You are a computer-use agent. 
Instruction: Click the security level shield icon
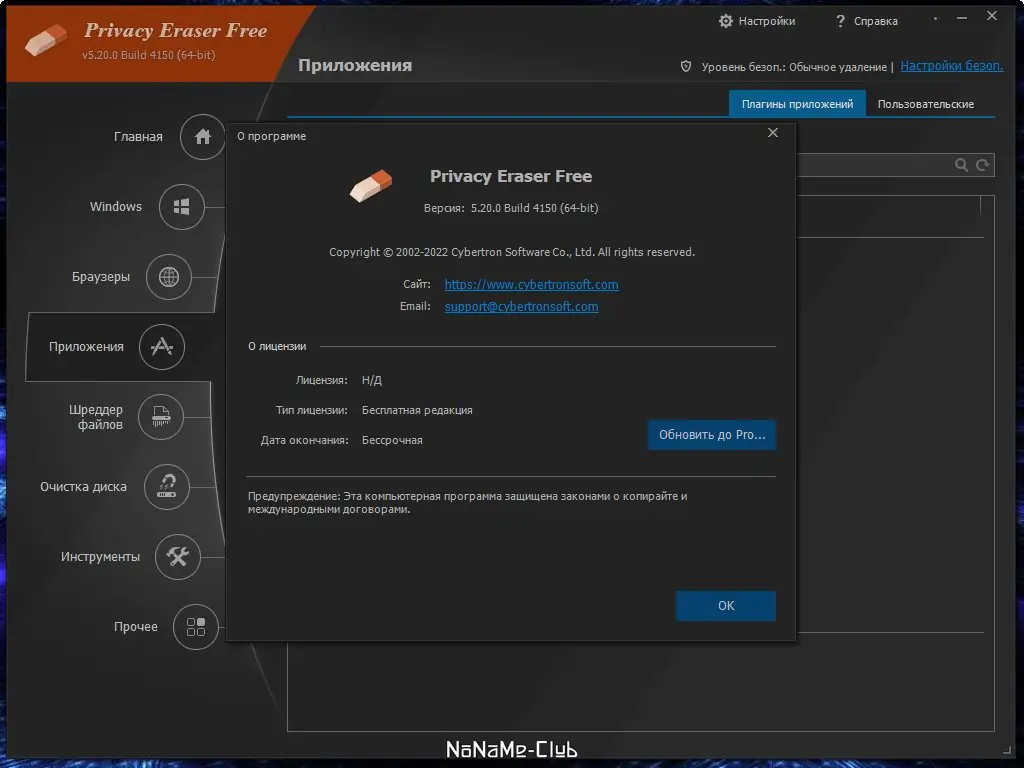click(x=686, y=66)
